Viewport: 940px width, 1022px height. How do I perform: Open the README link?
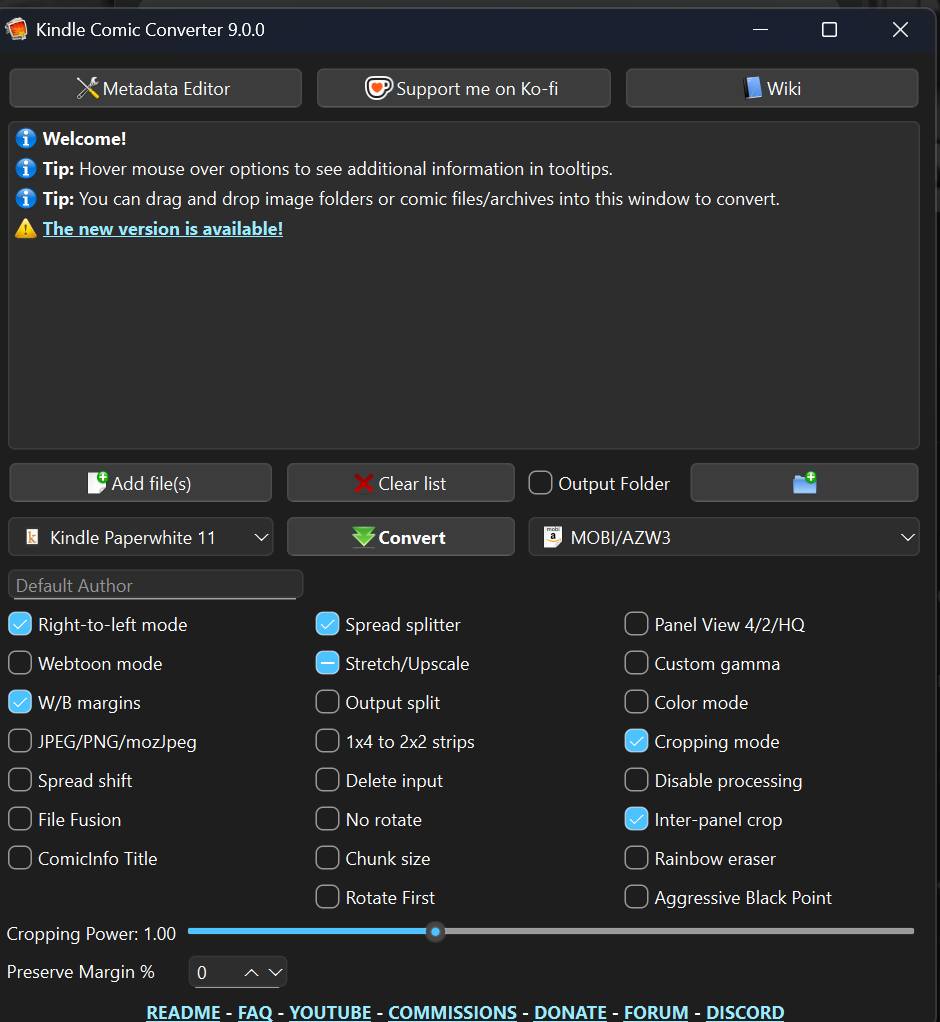183,1012
